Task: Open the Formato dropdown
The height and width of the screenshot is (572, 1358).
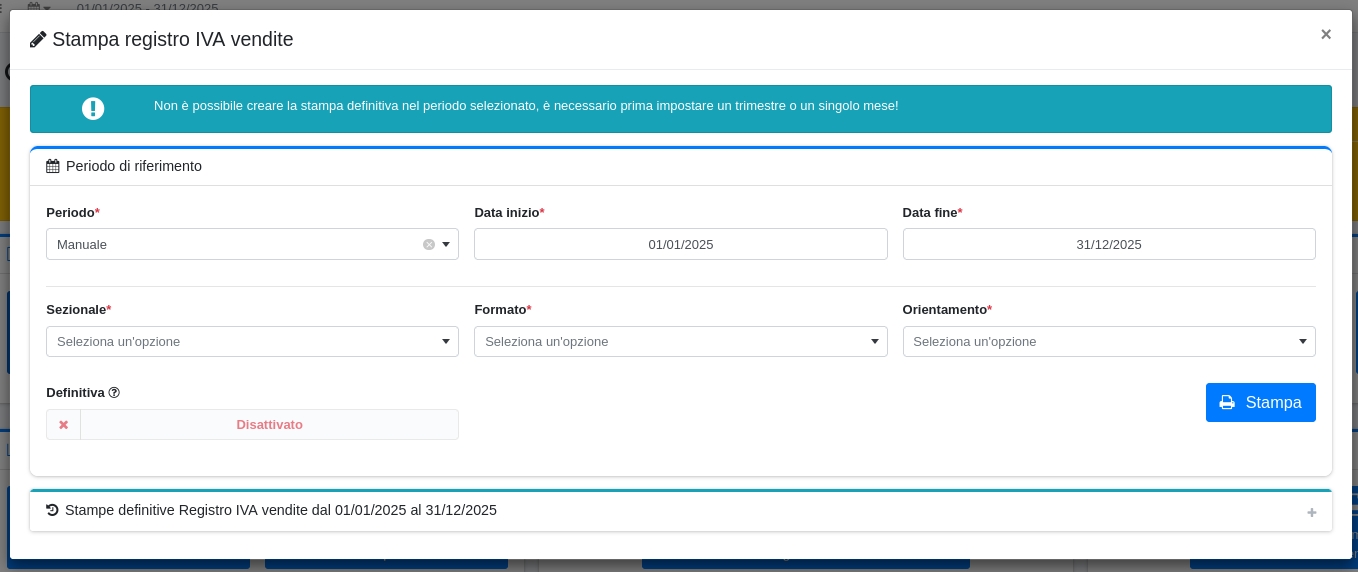Action: 680,342
